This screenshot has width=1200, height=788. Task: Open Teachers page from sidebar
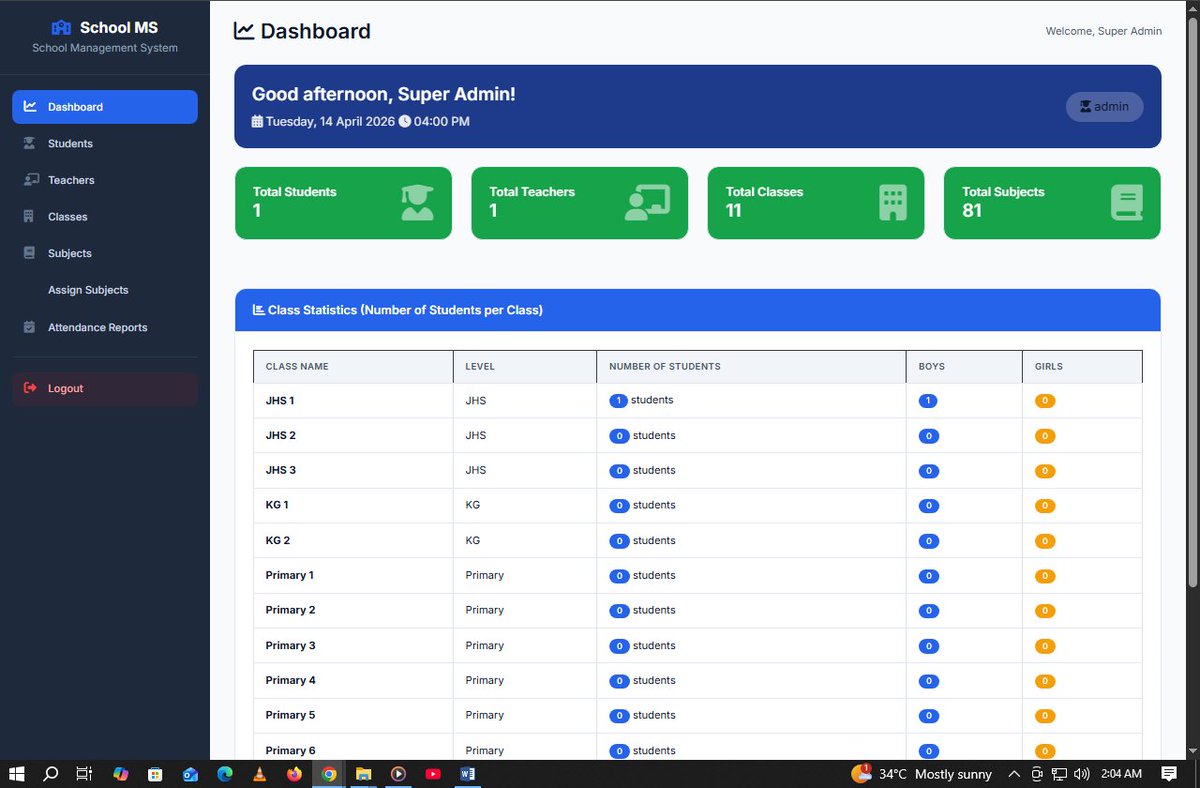(x=105, y=180)
